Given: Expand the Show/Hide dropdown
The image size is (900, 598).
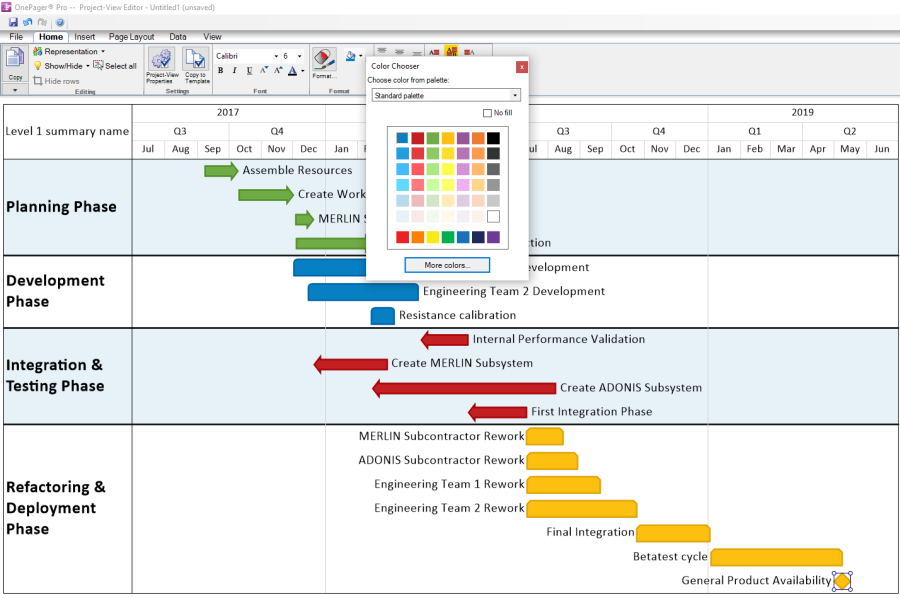Looking at the screenshot, I should (x=88, y=66).
